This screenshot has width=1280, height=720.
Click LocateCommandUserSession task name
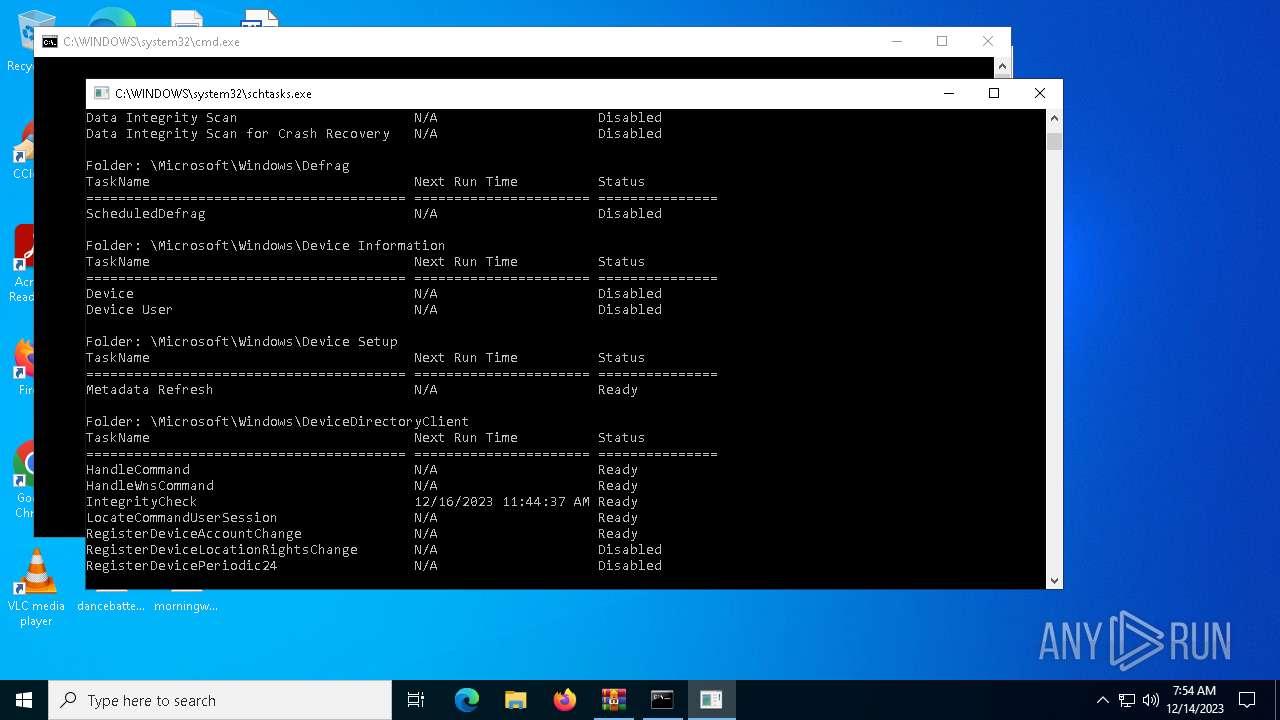coord(181,517)
